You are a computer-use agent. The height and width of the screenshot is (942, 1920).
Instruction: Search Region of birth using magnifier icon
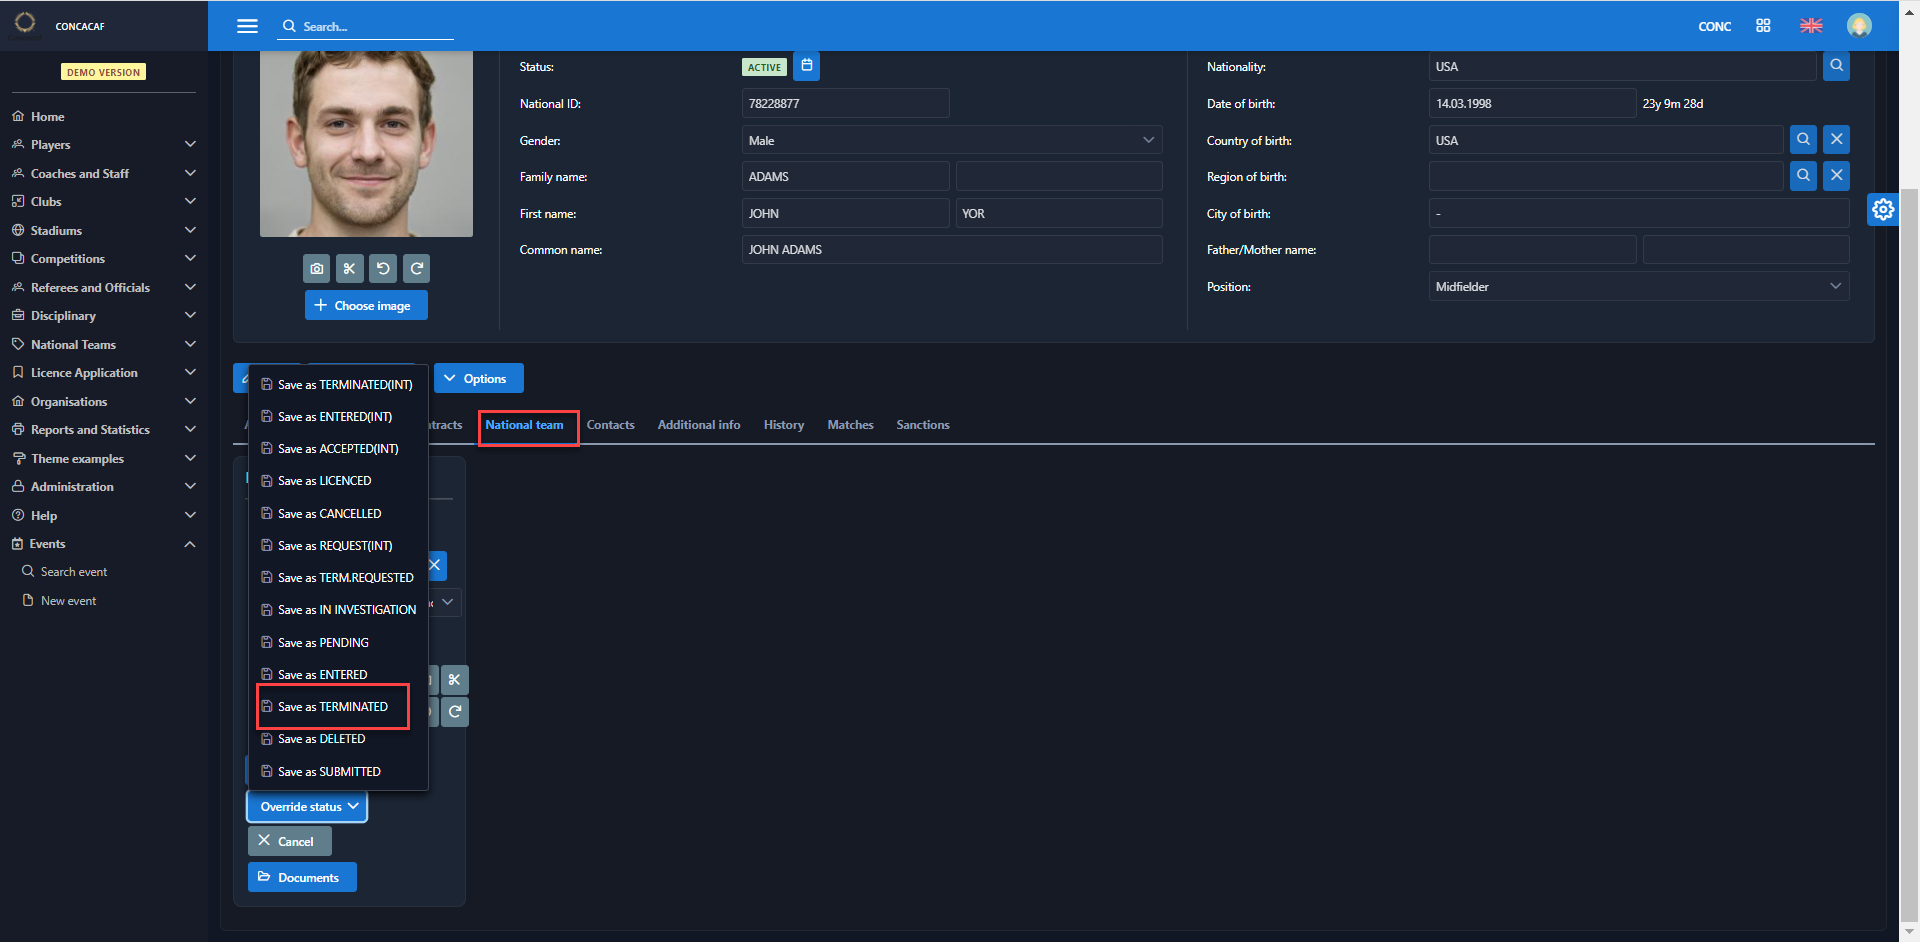point(1803,176)
